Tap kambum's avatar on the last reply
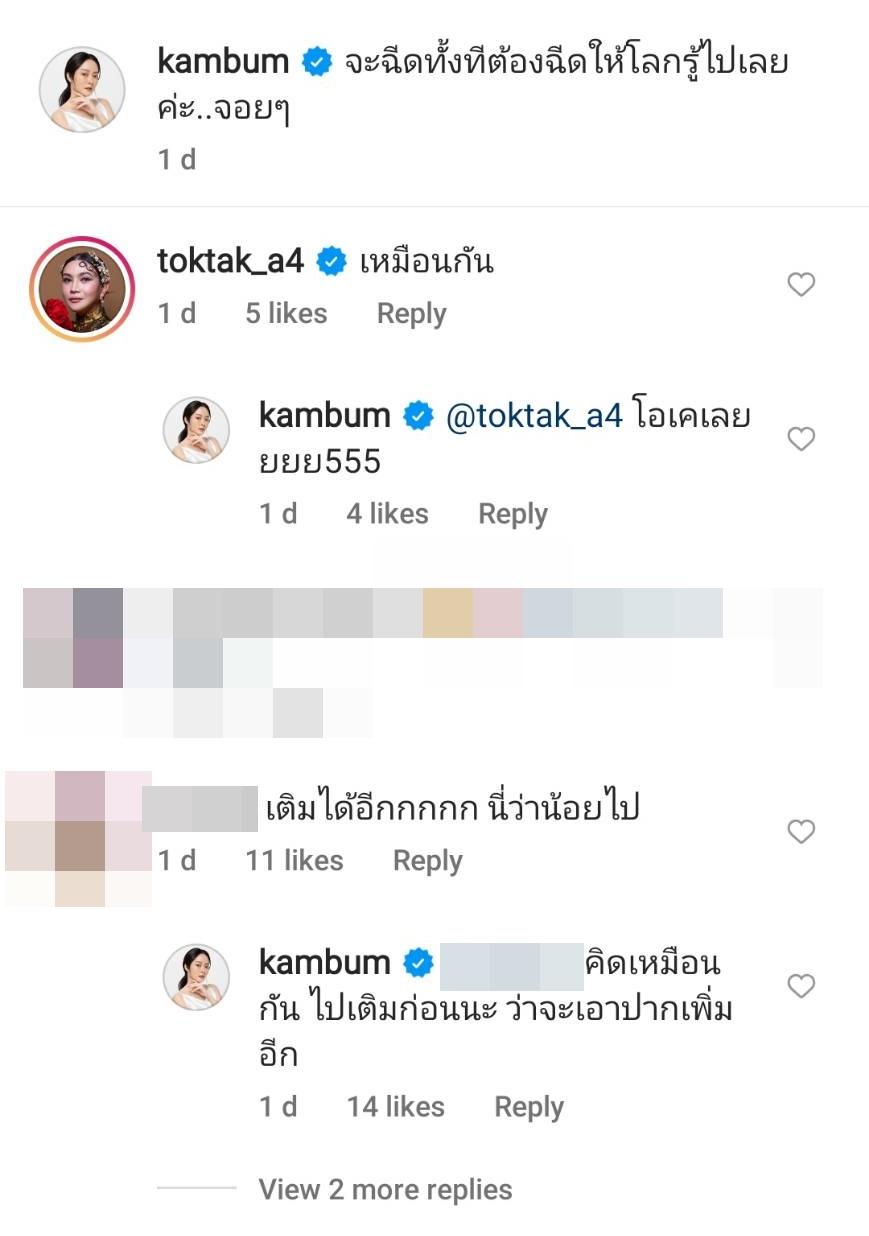The width and height of the screenshot is (869, 1236). (197, 975)
